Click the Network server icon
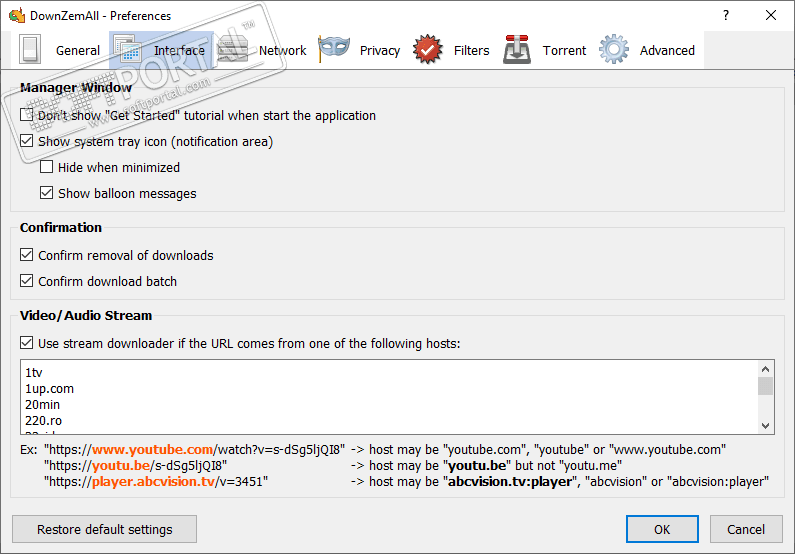 point(232,50)
